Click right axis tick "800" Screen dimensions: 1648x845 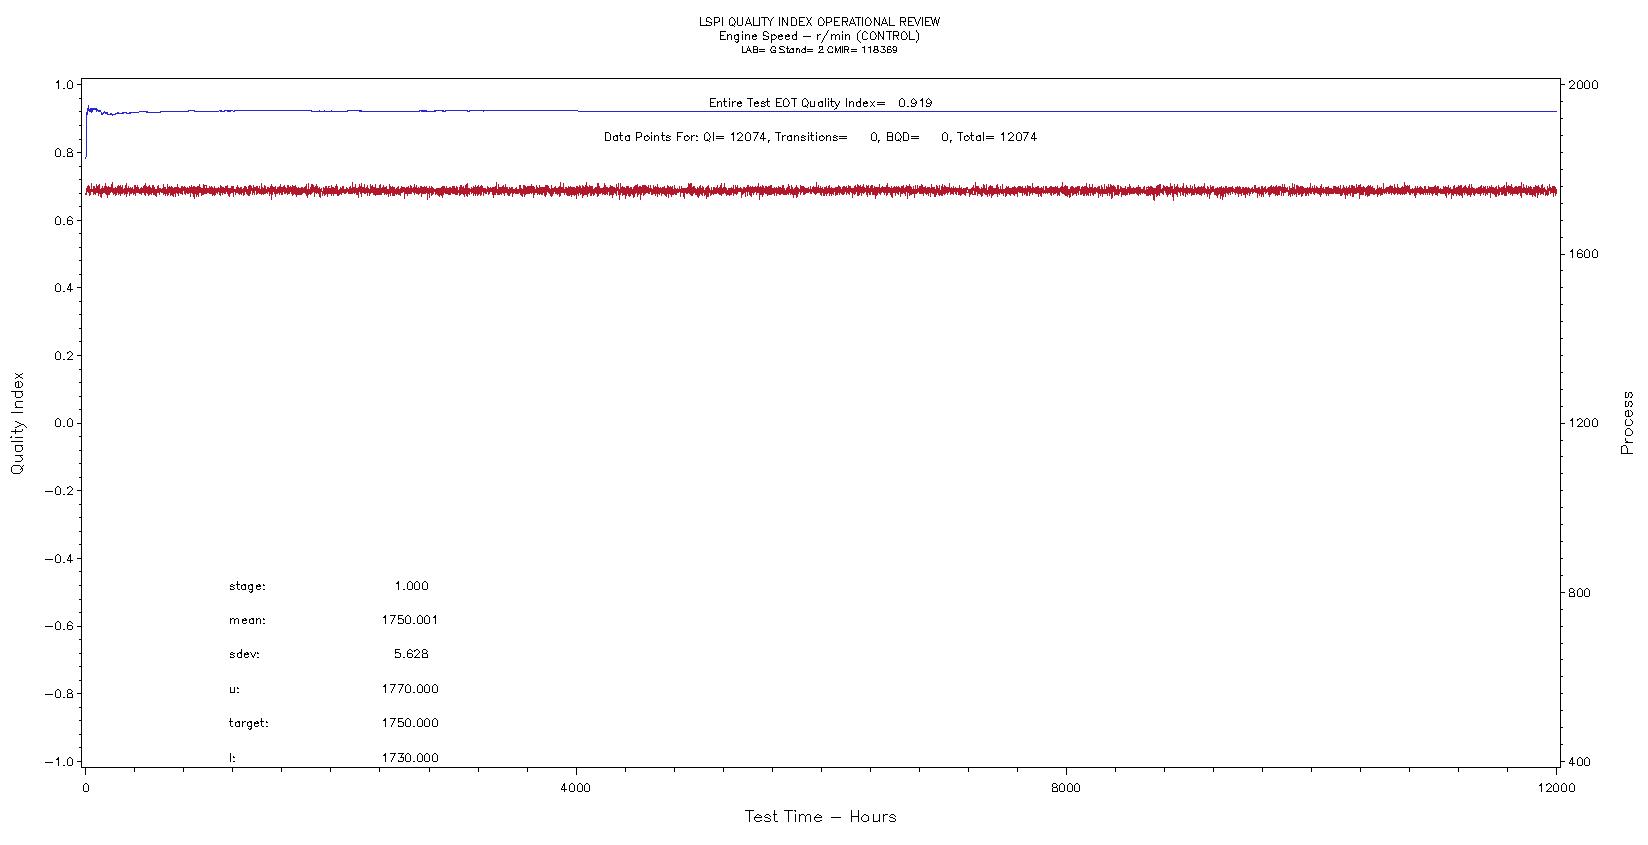pyautogui.click(x=1579, y=593)
